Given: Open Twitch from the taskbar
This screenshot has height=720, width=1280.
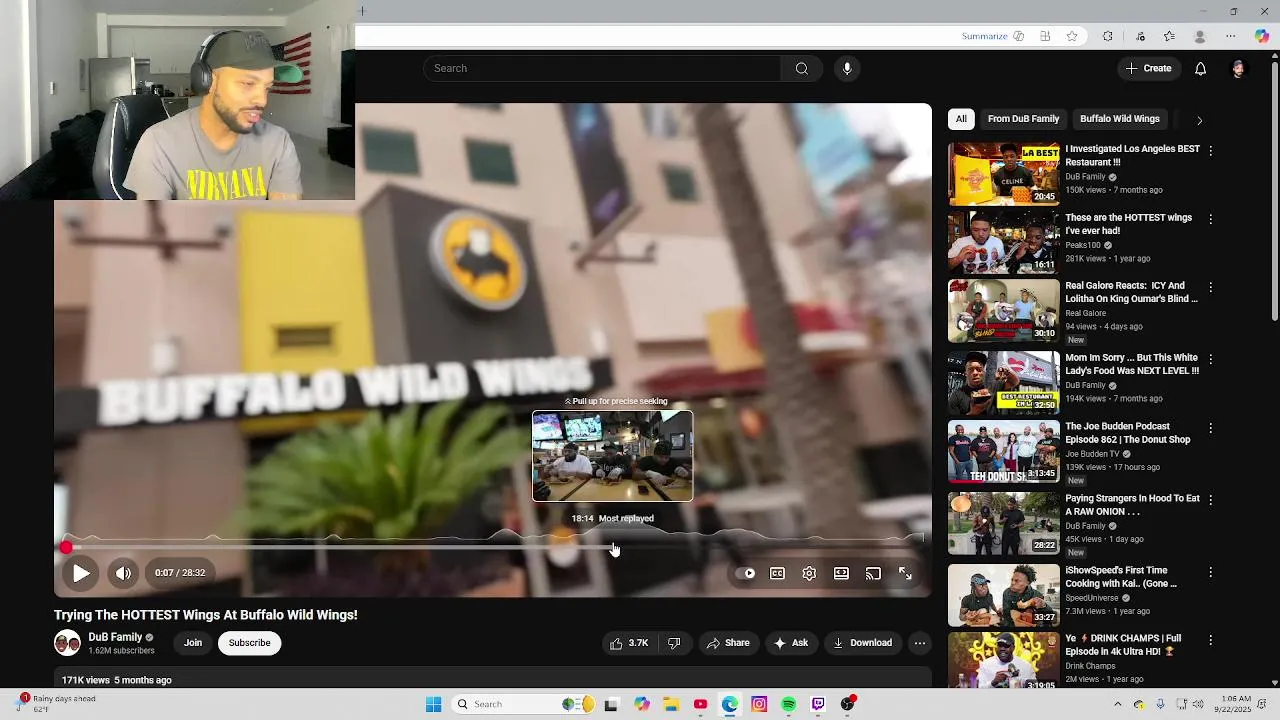Looking at the screenshot, I should coord(818,704).
